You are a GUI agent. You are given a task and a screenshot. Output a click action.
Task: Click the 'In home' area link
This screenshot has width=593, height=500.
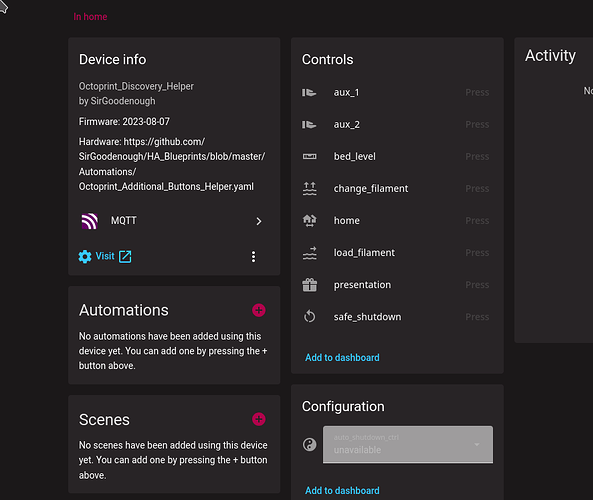(90, 17)
